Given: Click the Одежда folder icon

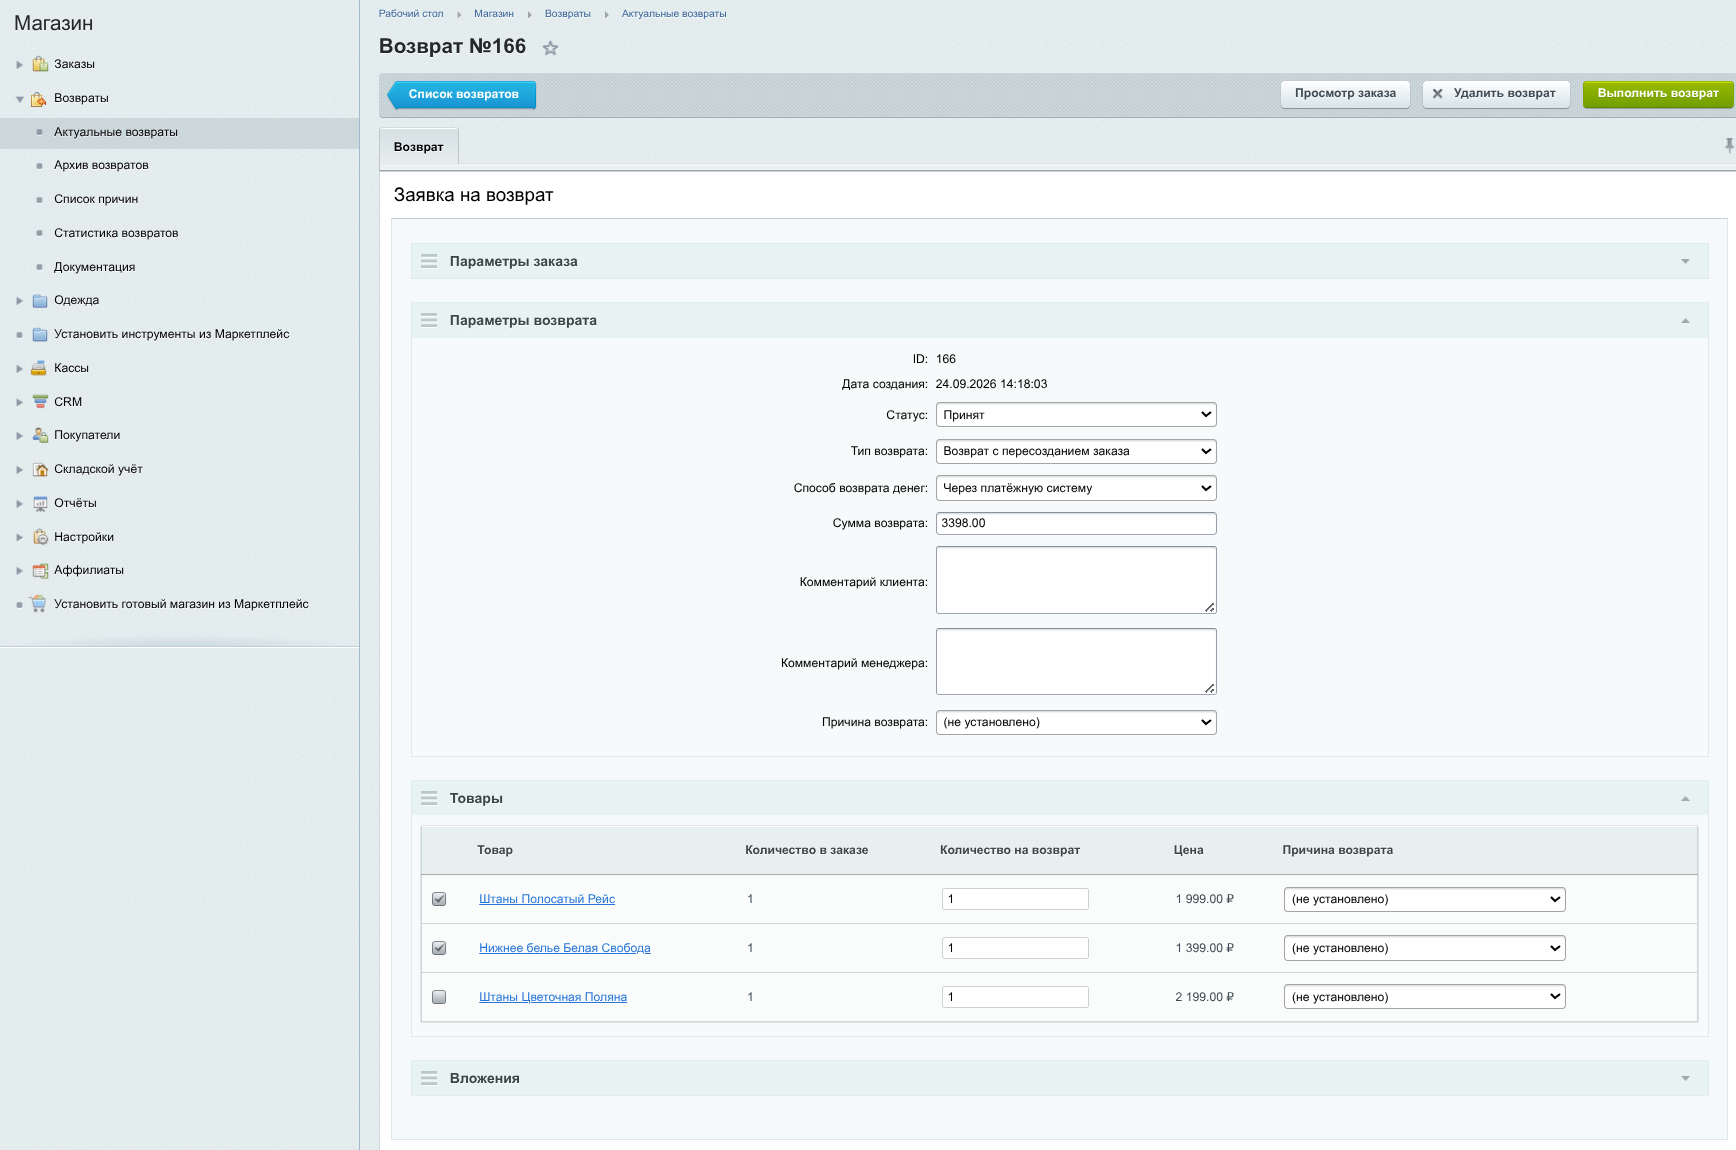Looking at the screenshot, I should pos(40,300).
